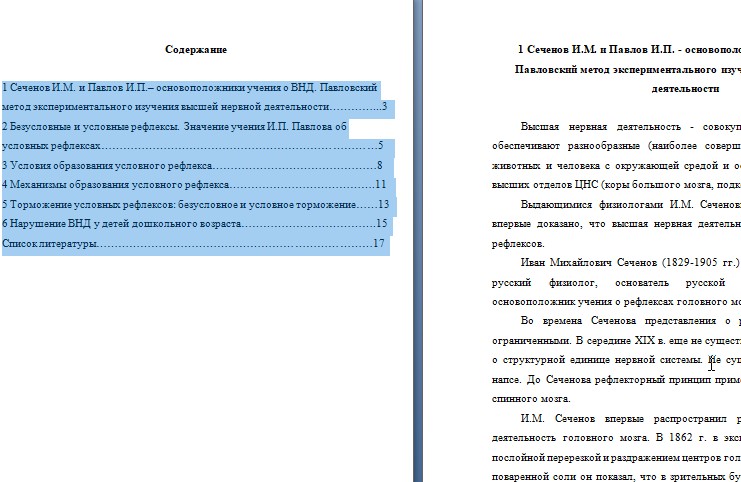The image size is (741, 482).
Task: Click contents entry "3 Условия образования условного рефлекса"
Action: coord(110,165)
